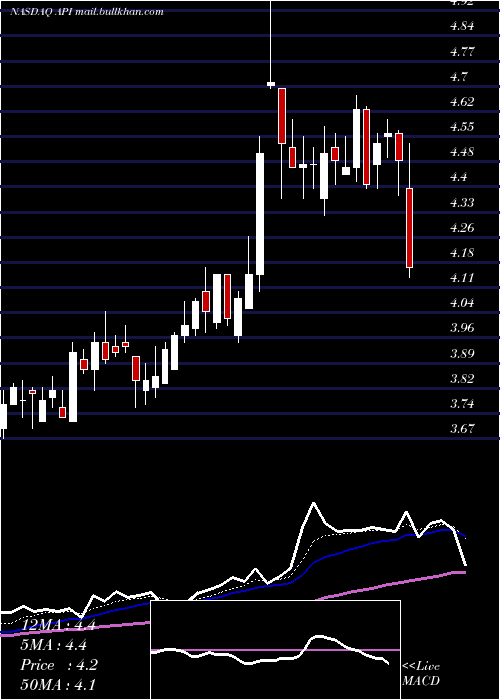Click the 5MA : 4.4 label

pyautogui.click(x=53, y=645)
